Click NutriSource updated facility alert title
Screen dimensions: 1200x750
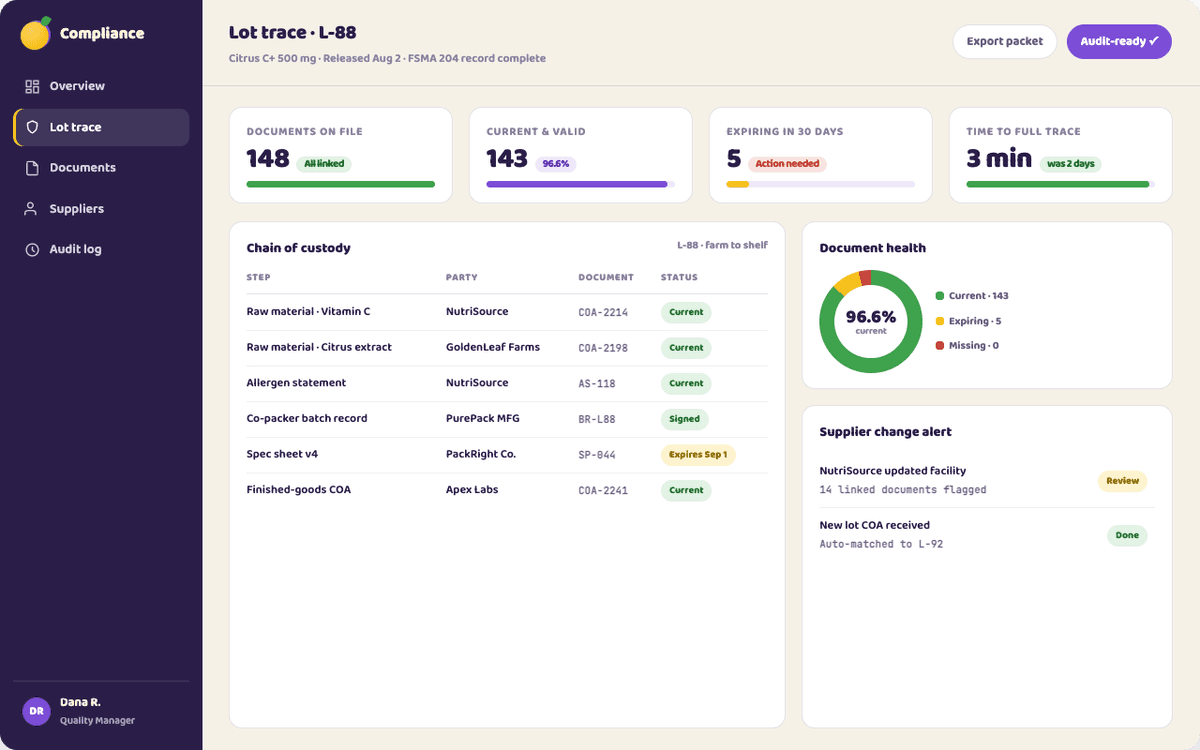click(x=893, y=471)
